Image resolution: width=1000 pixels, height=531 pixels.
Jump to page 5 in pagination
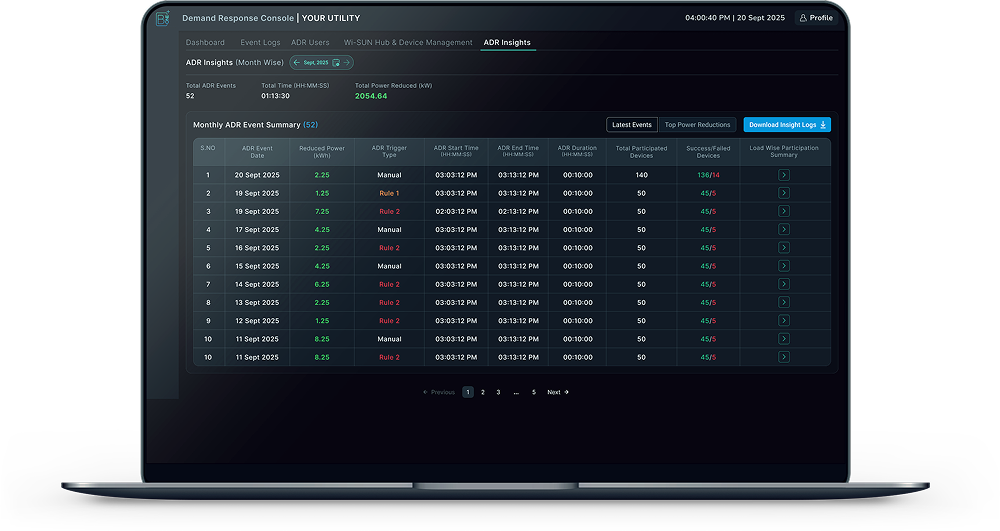tap(534, 392)
